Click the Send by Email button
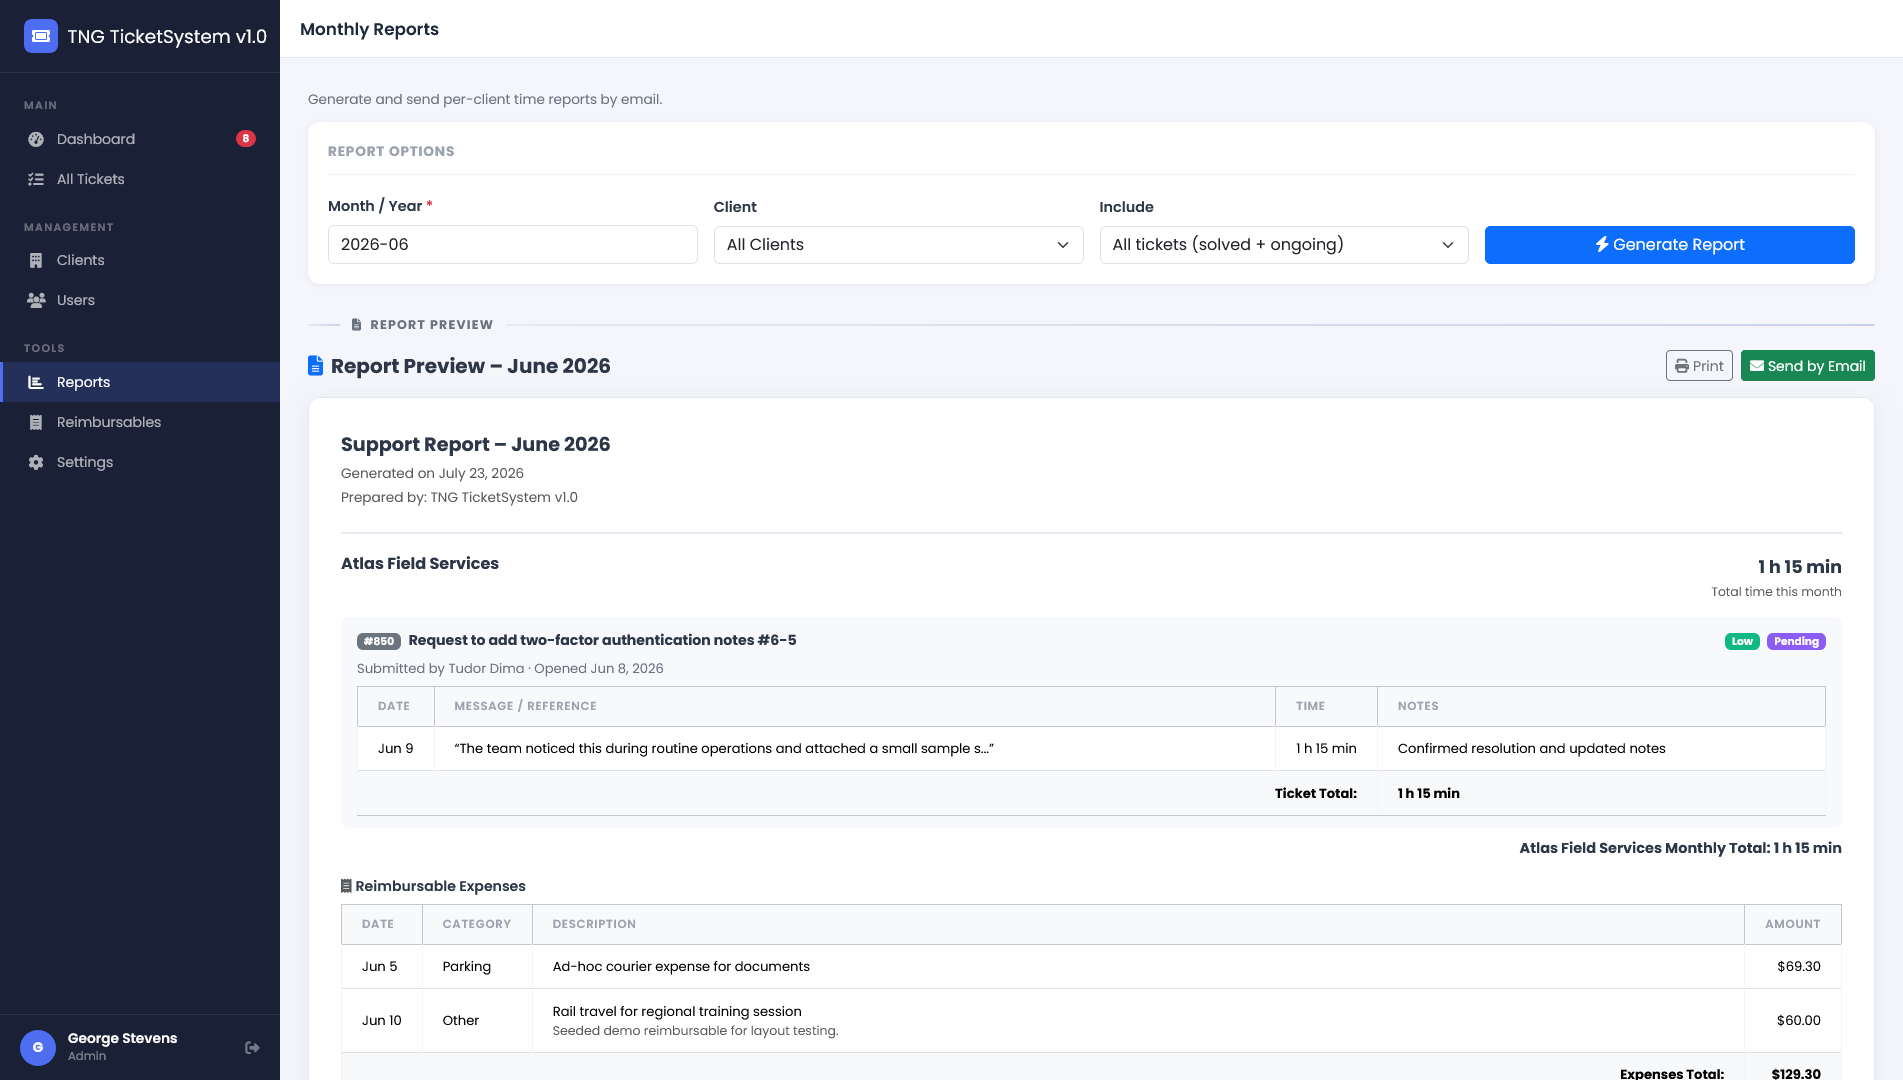 coord(1807,366)
